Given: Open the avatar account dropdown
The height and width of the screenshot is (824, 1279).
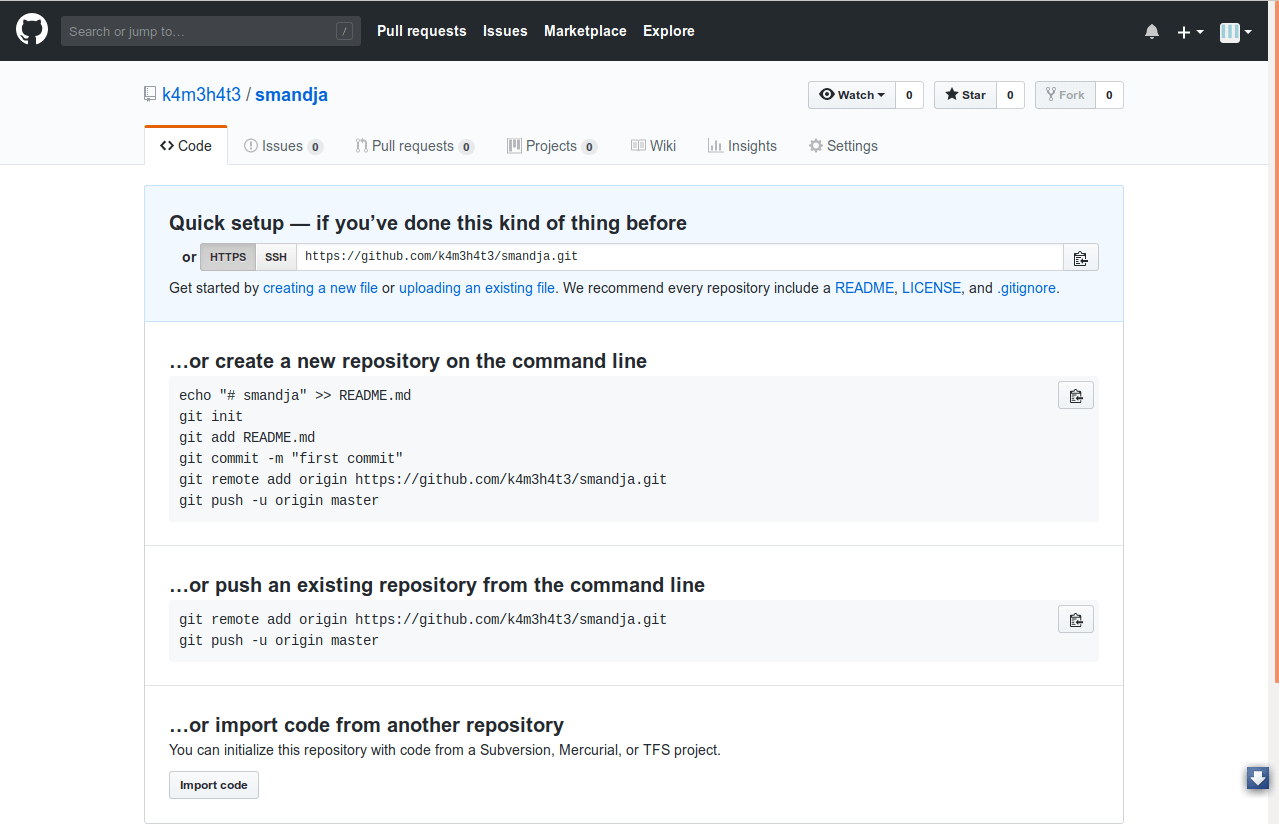Looking at the screenshot, I should (1235, 31).
